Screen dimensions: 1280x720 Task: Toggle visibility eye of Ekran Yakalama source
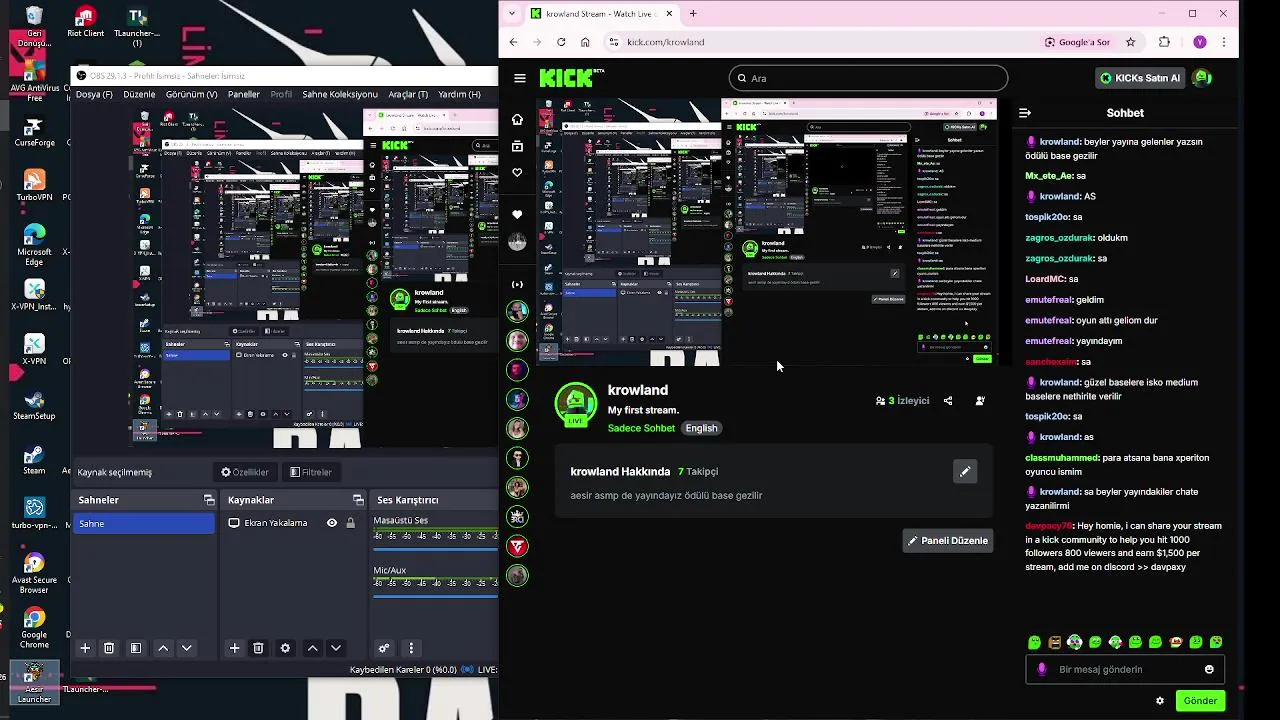tap(332, 523)
